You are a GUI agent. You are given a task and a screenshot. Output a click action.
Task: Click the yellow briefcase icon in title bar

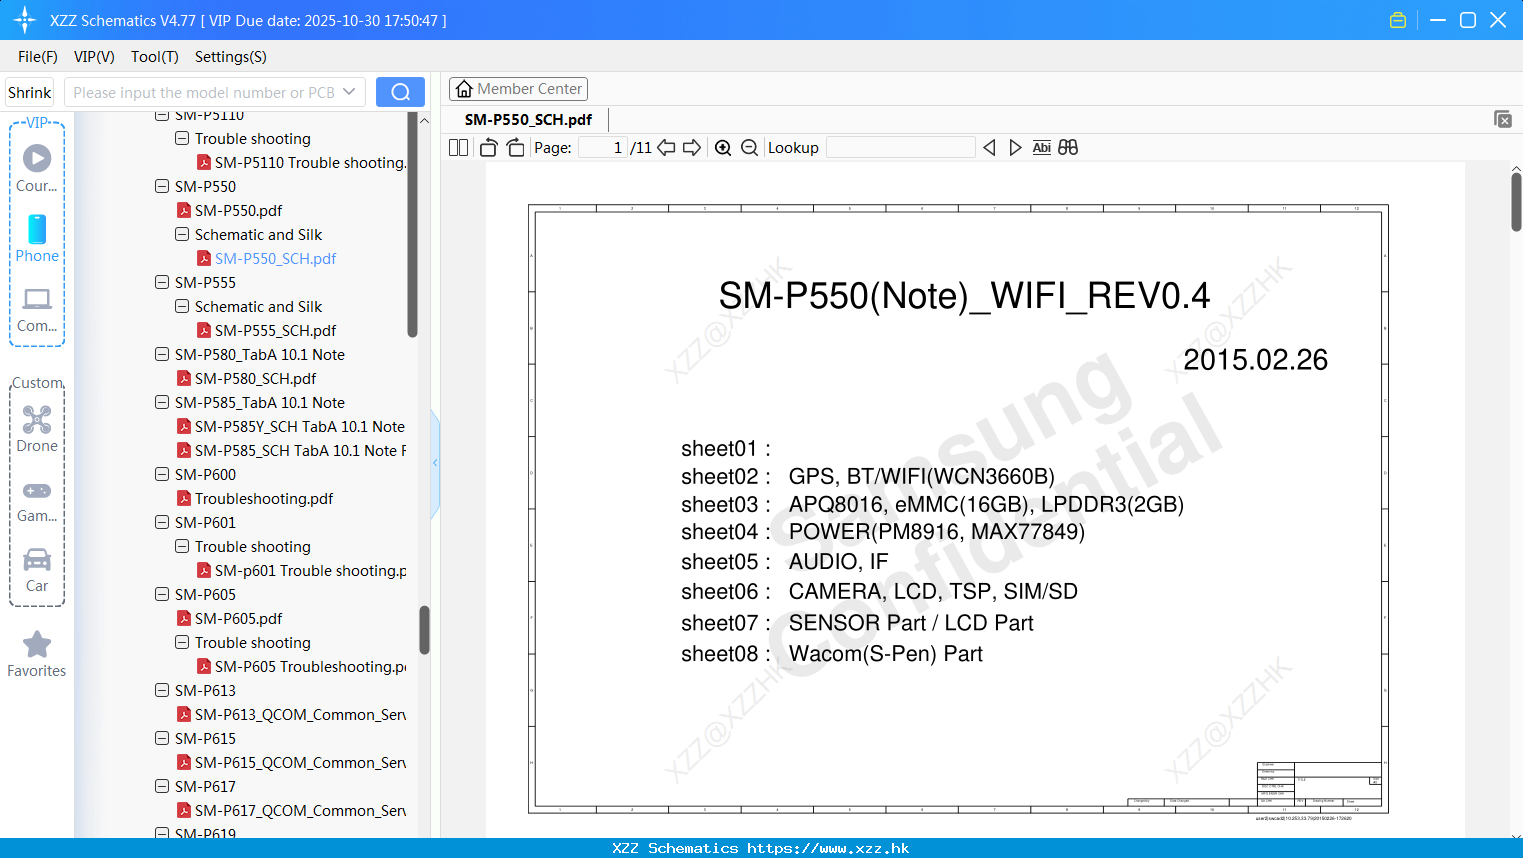(1398, 20)
